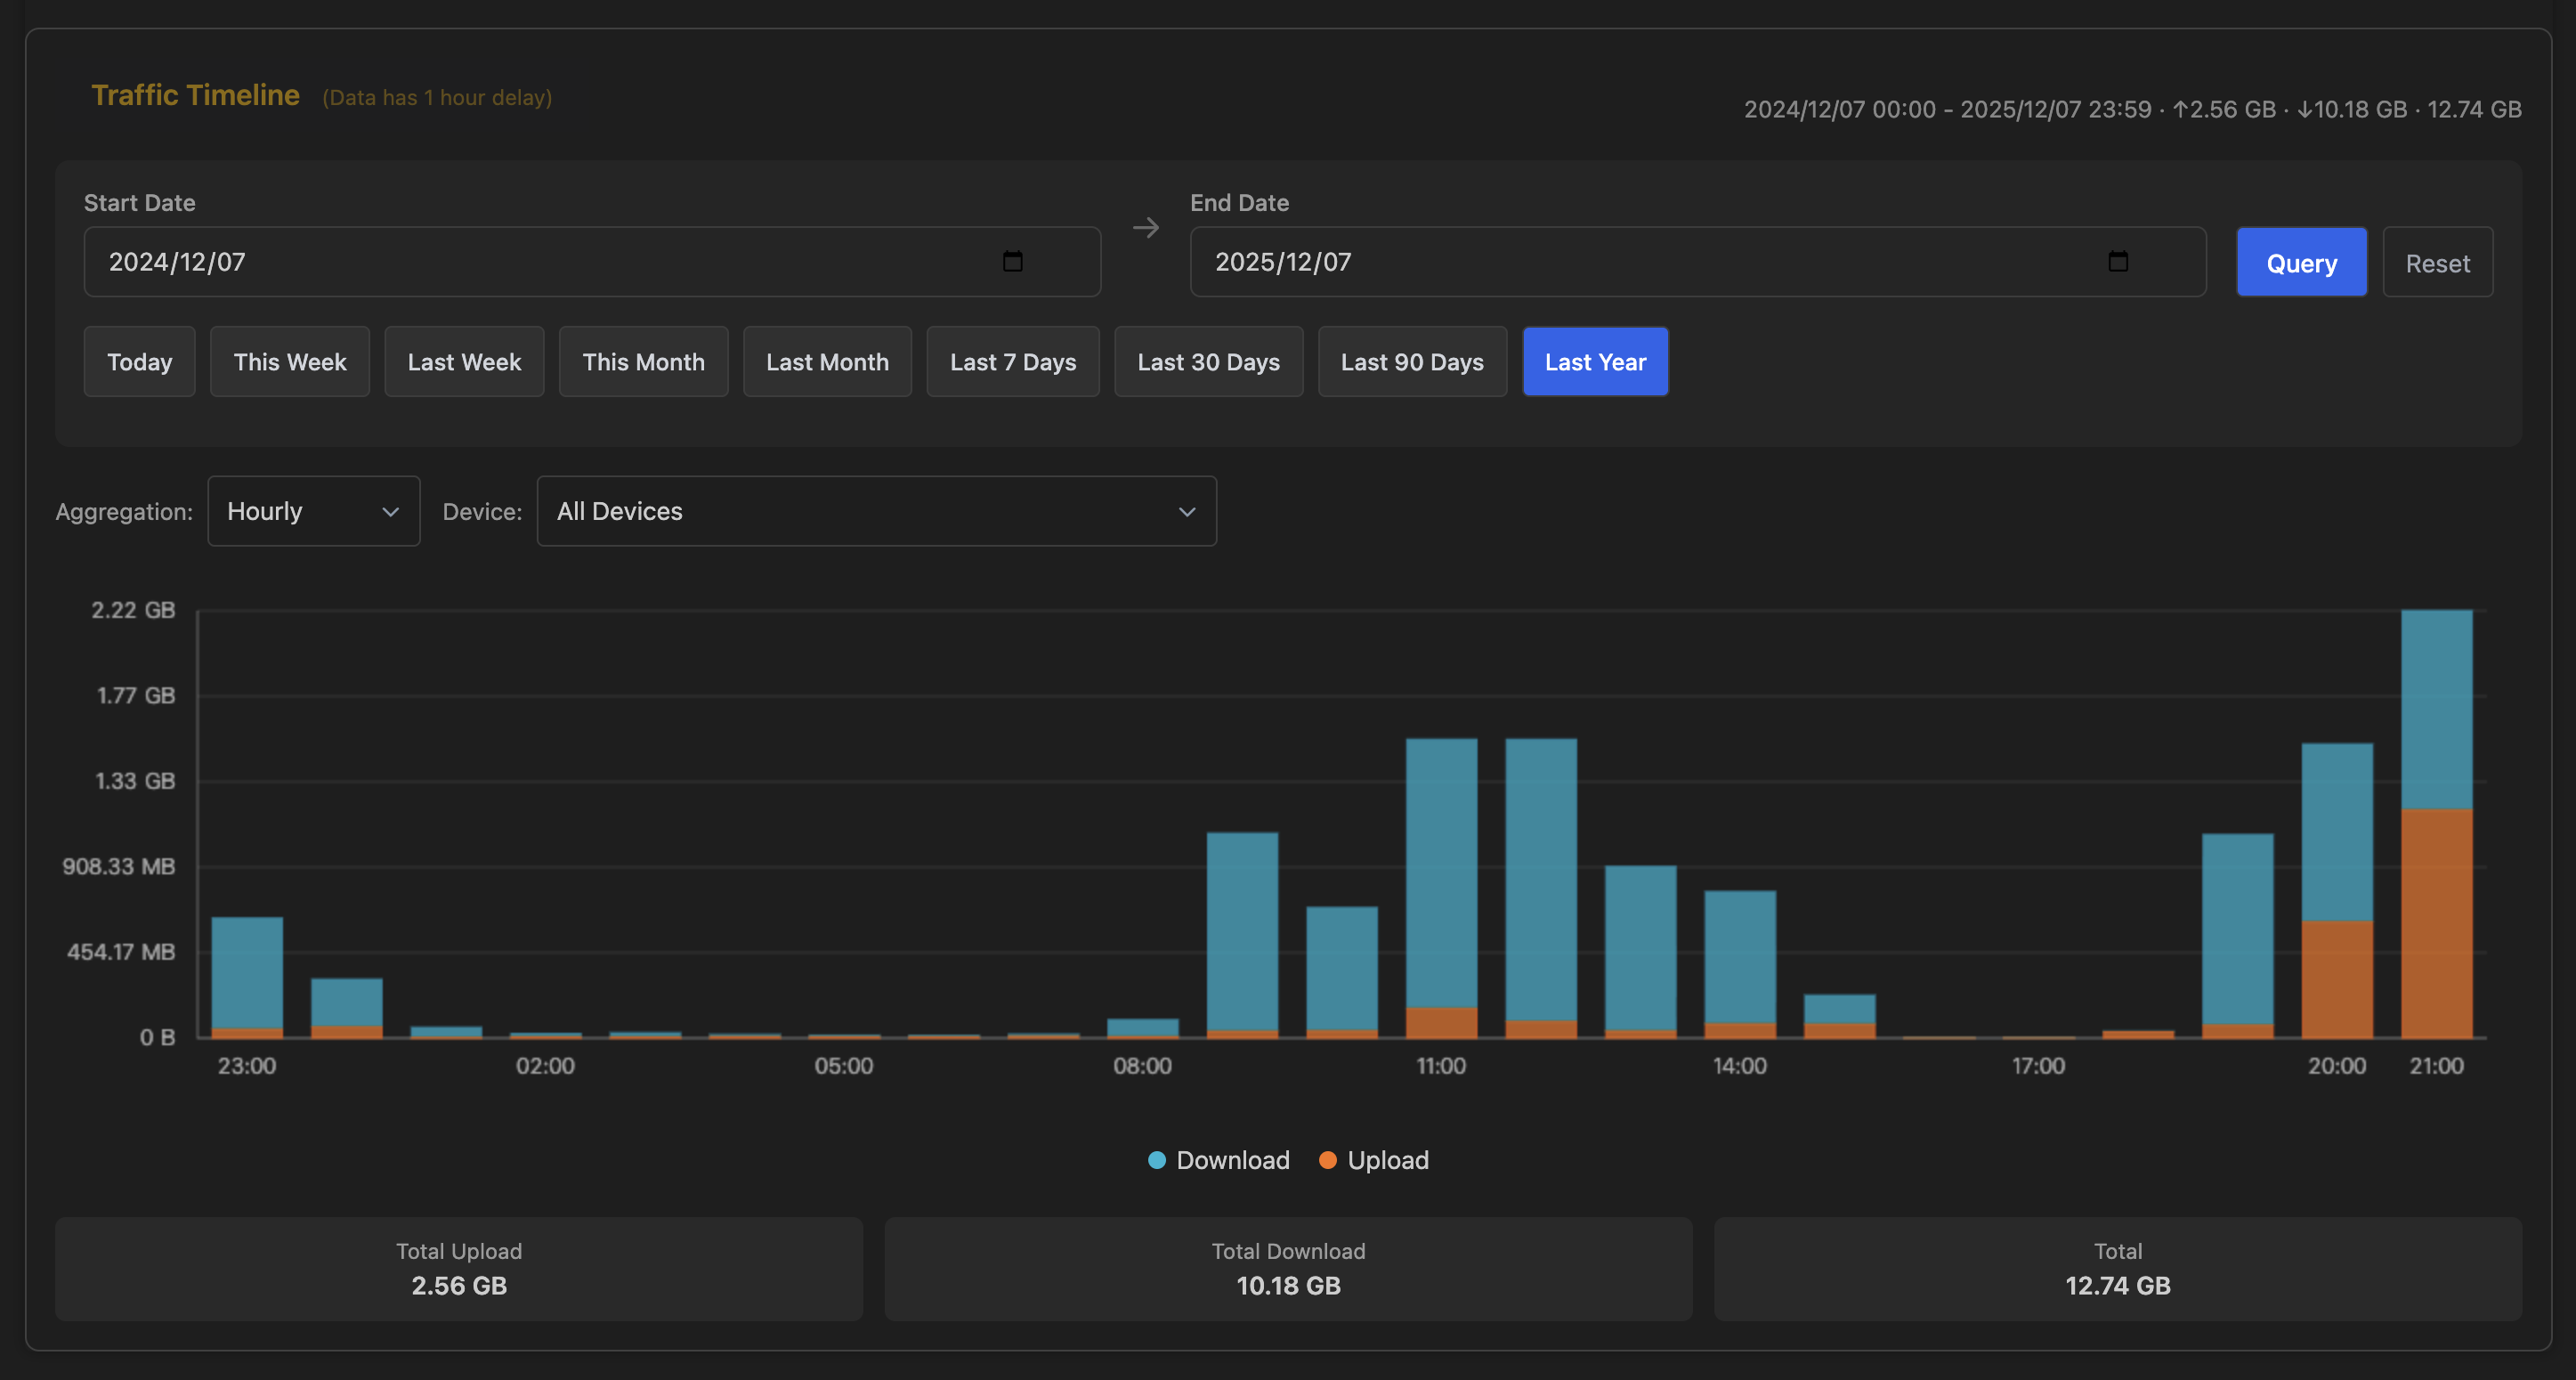Image resolution: width=2576 pixels, height=1380 pixels.
Task: Expand the Device dropdown chevron
Action: [1186, 511]
